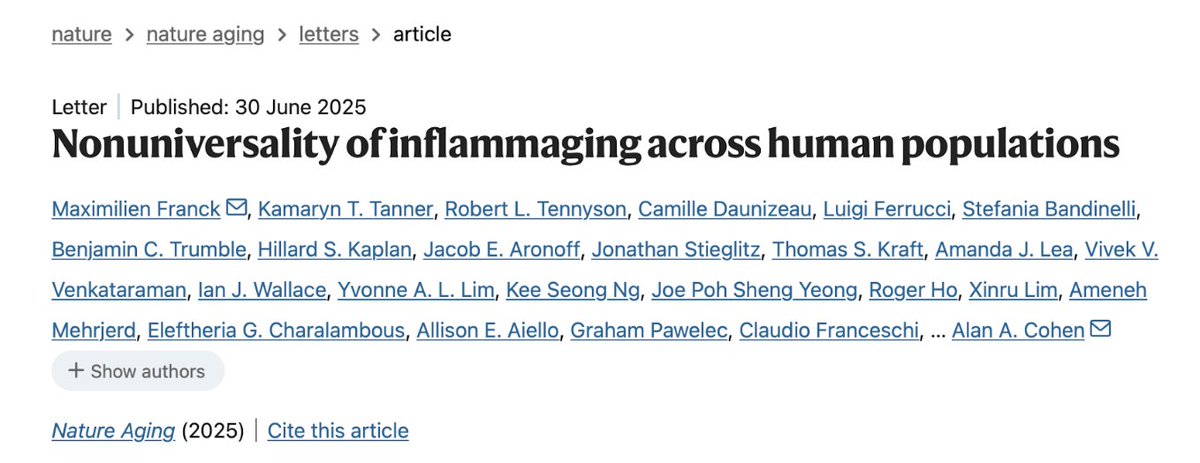Open author Maximilien Franck's profile link
The height and width of the screenshot is (463, 1200).
coord(136,209)
